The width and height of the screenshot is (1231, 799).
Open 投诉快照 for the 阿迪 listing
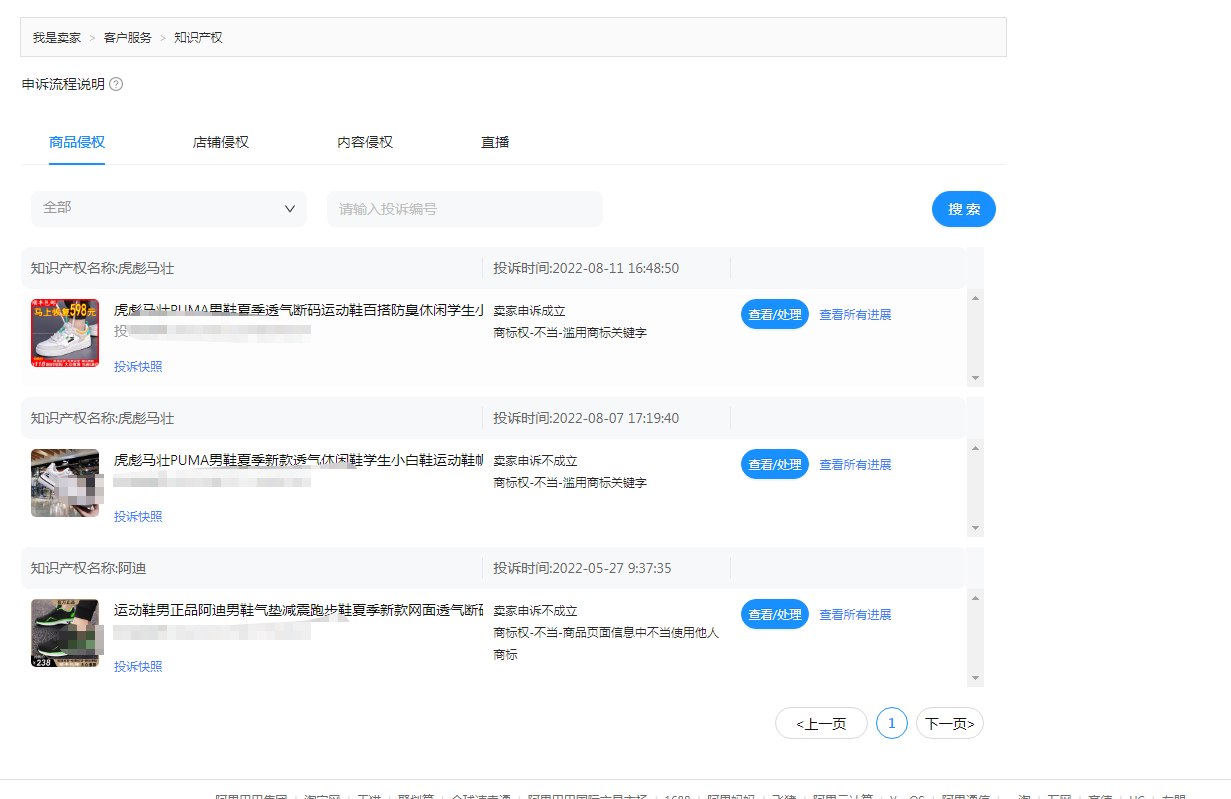pos(138,666)
